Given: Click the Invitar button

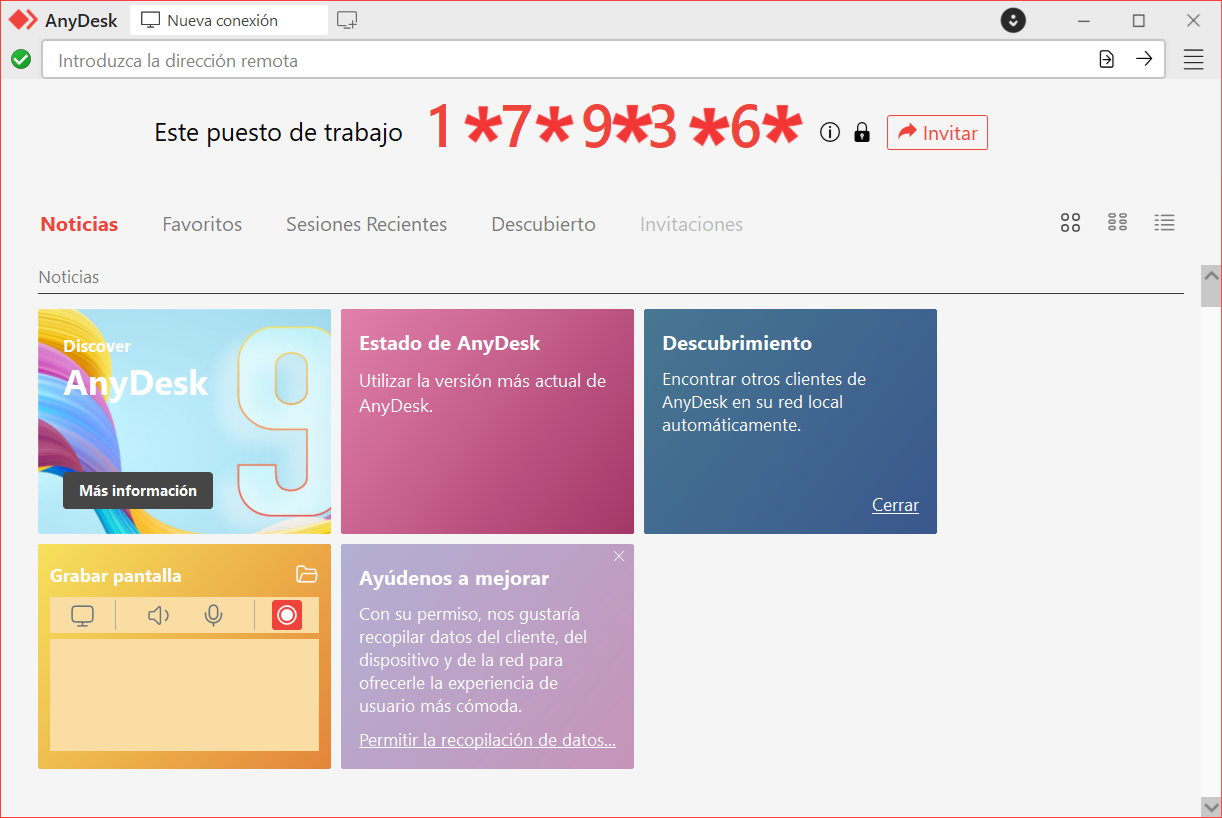Looking at the screenshot, I should (x=937, y=133).
